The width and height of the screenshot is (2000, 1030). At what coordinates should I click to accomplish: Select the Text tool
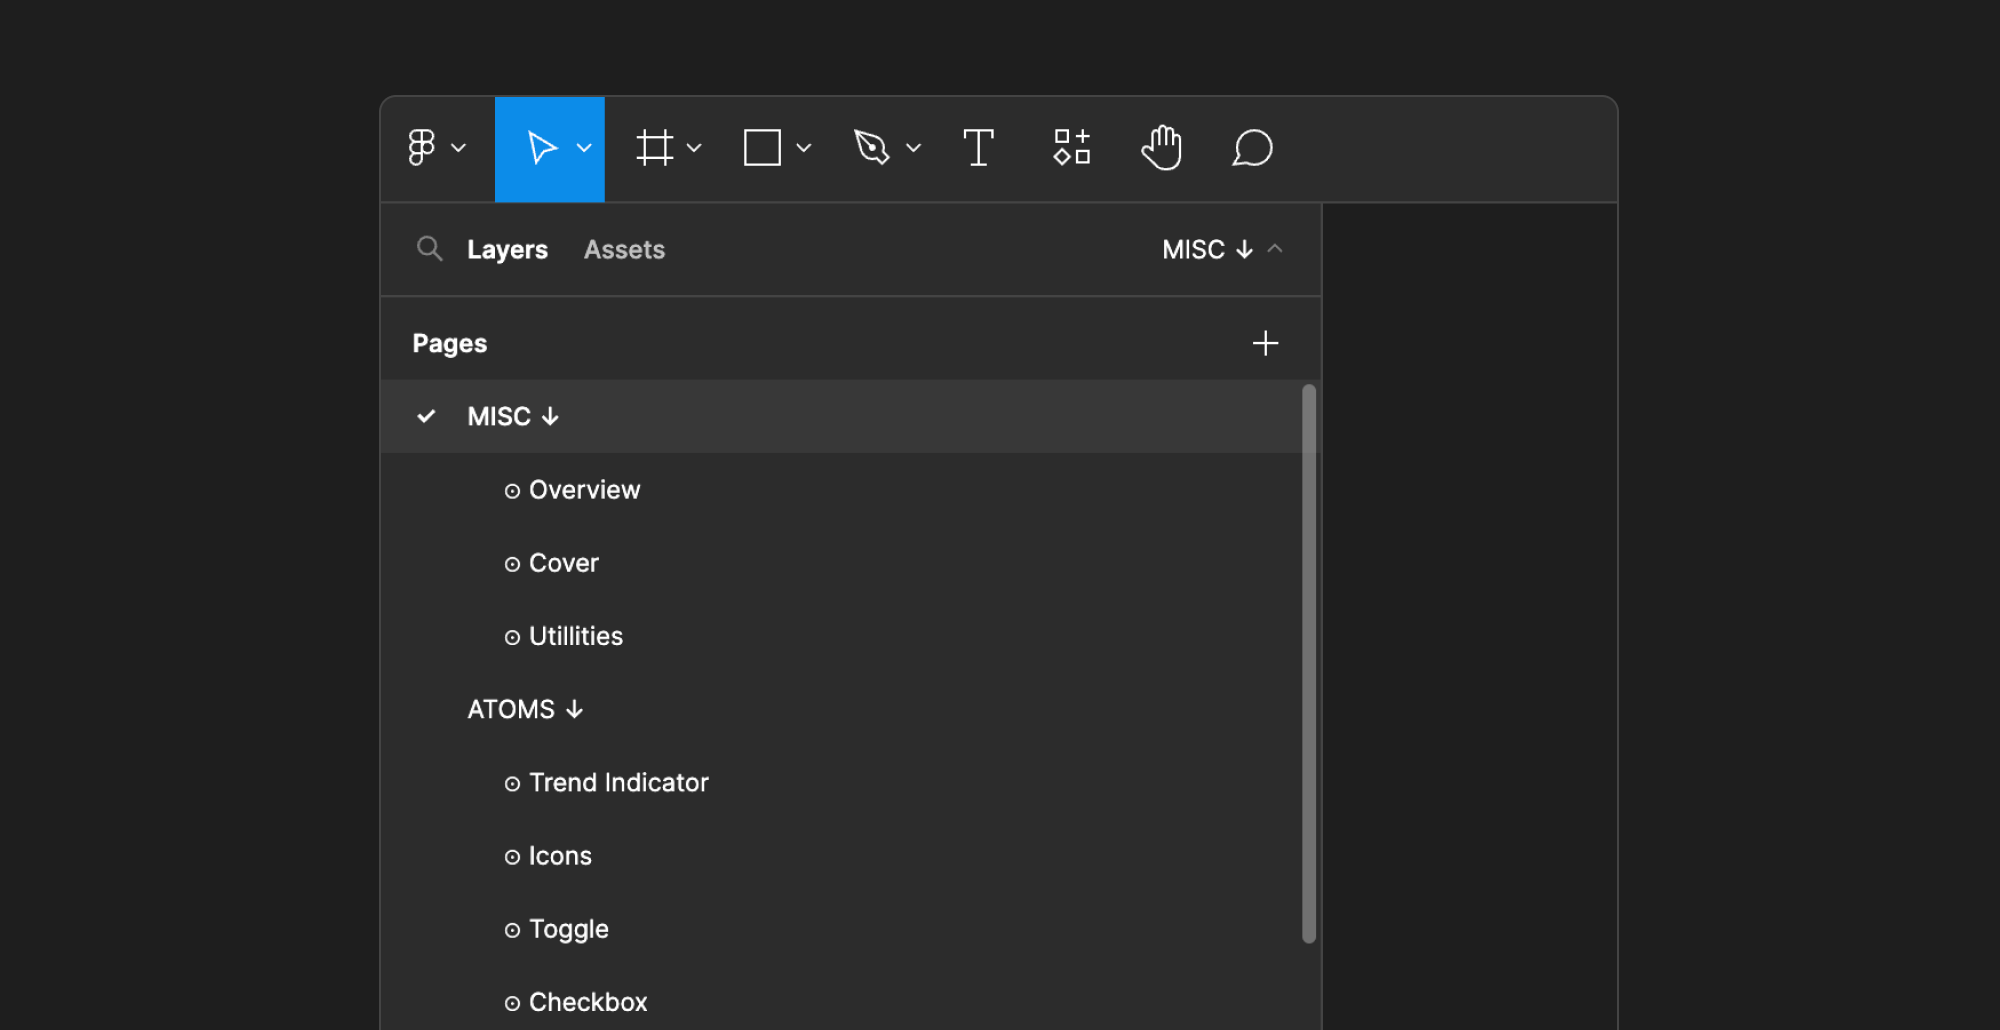(978, 148)
